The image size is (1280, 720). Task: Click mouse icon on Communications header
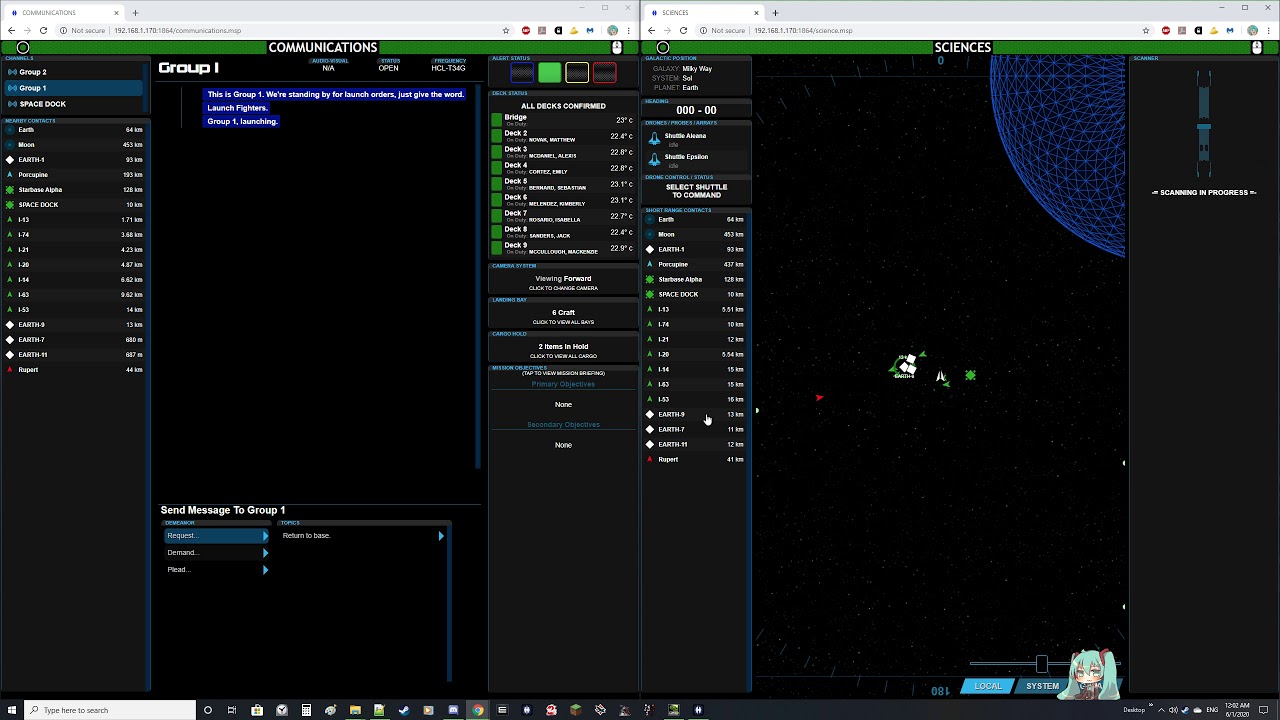point(617,48)
